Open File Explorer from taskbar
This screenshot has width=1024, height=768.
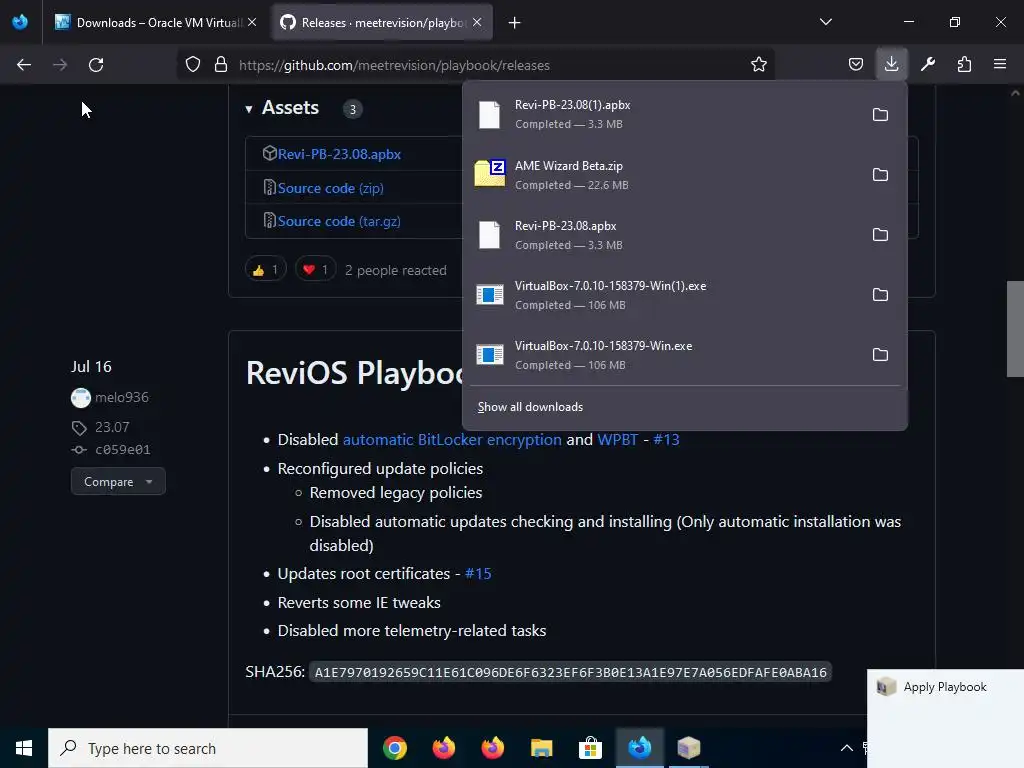541,748
